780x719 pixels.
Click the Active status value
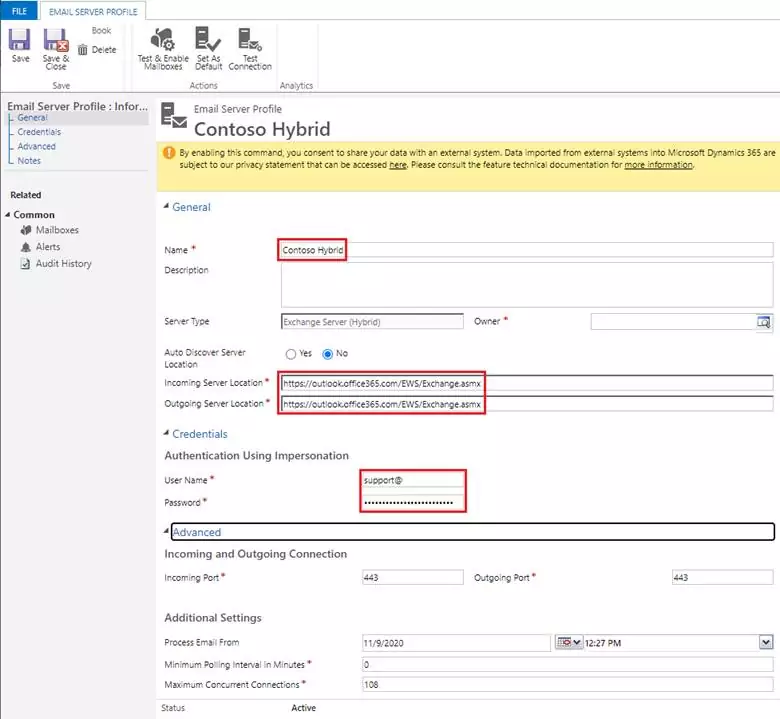(303, 708)
